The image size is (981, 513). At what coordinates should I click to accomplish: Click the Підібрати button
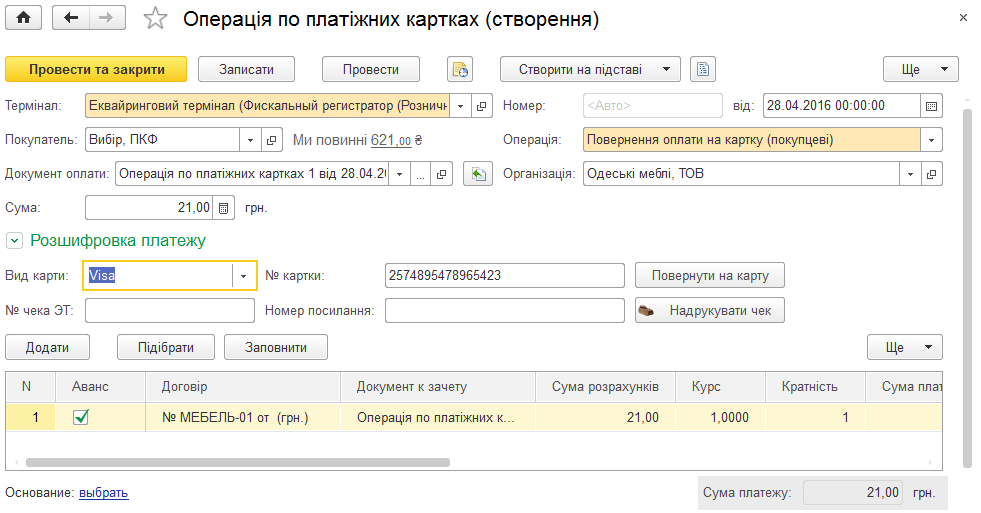pyautogui.click(x=166, y=347)
